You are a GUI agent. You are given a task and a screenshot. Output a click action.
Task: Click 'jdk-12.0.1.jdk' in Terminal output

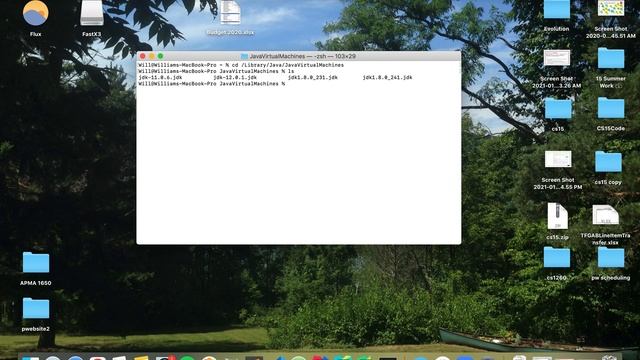pos(235,78)
